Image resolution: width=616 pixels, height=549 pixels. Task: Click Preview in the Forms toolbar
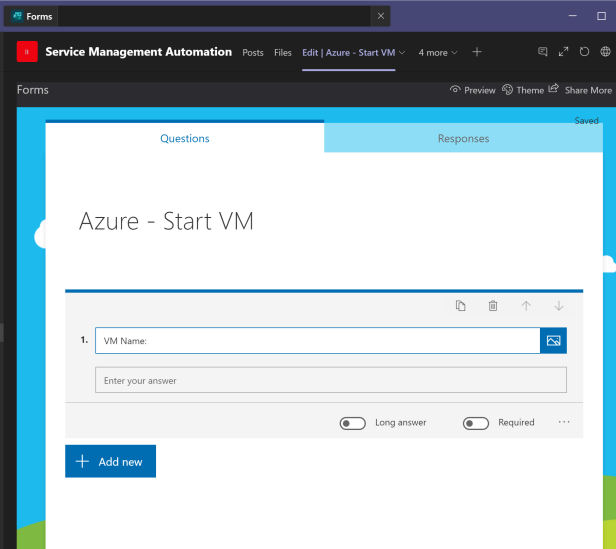[473, 90]
